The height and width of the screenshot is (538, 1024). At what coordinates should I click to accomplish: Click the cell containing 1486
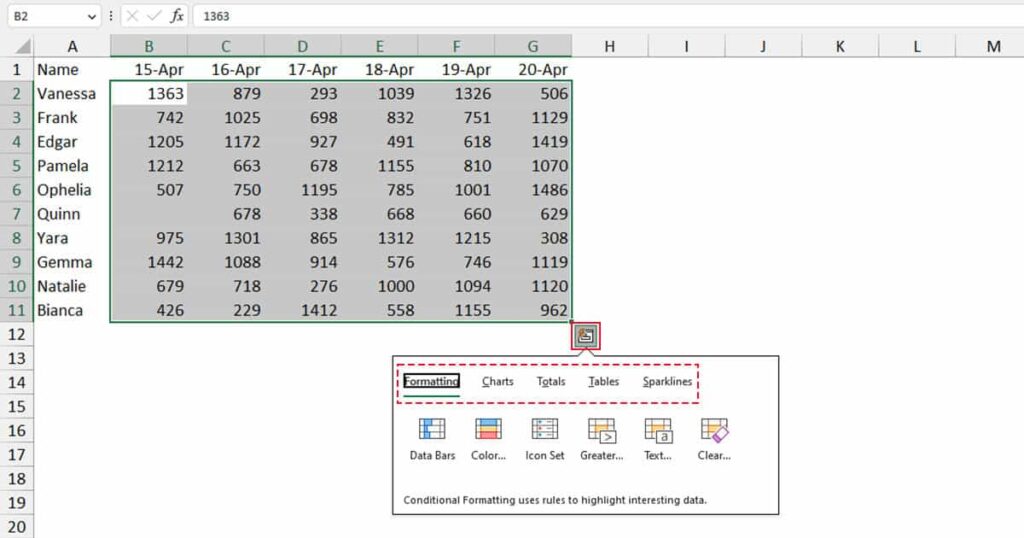coord(533,190)
